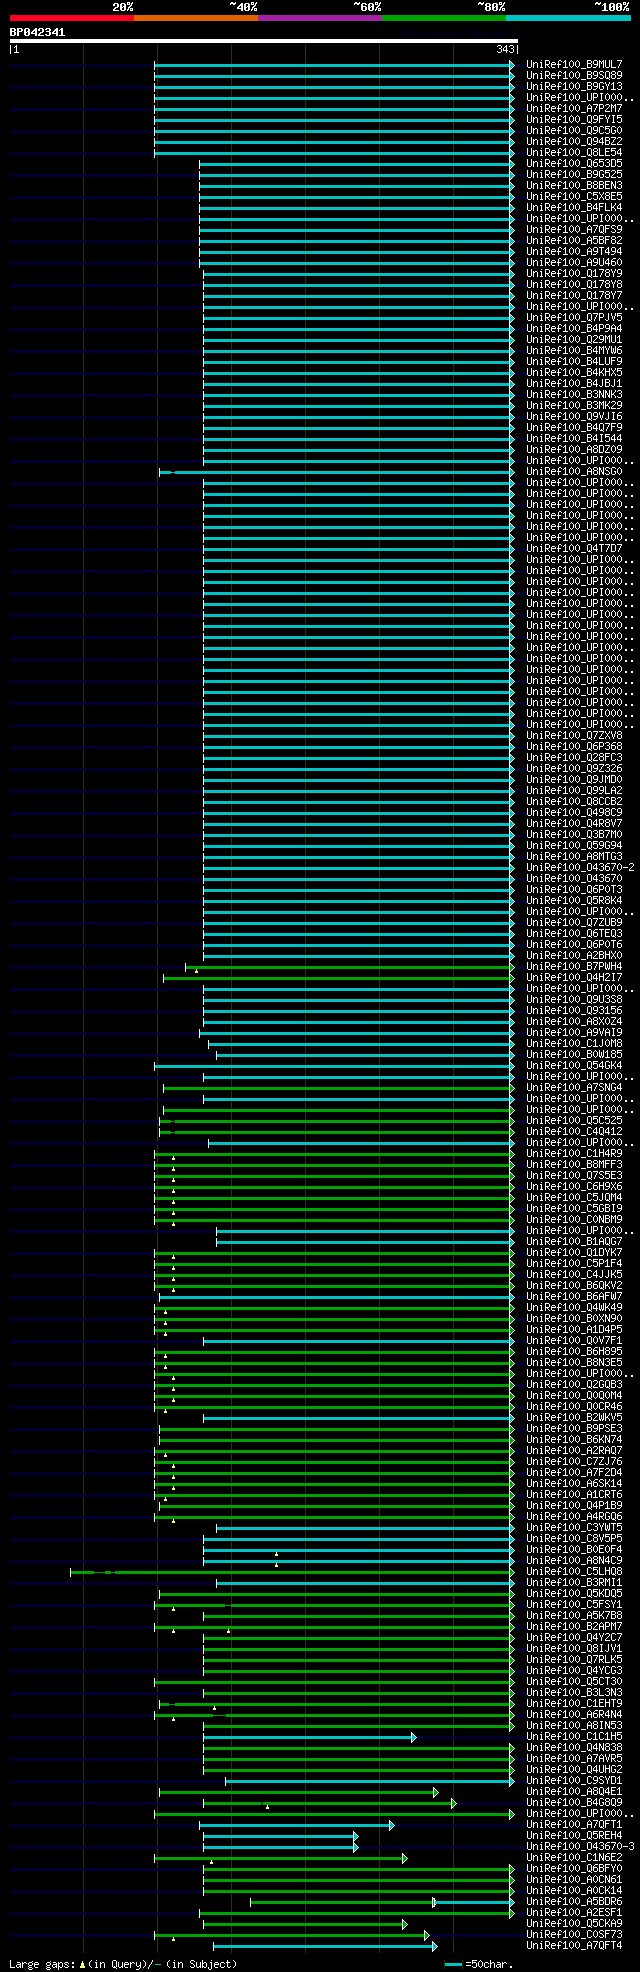
Task: Select hit label UniRef100_Q178Y9
Action: 574,274
